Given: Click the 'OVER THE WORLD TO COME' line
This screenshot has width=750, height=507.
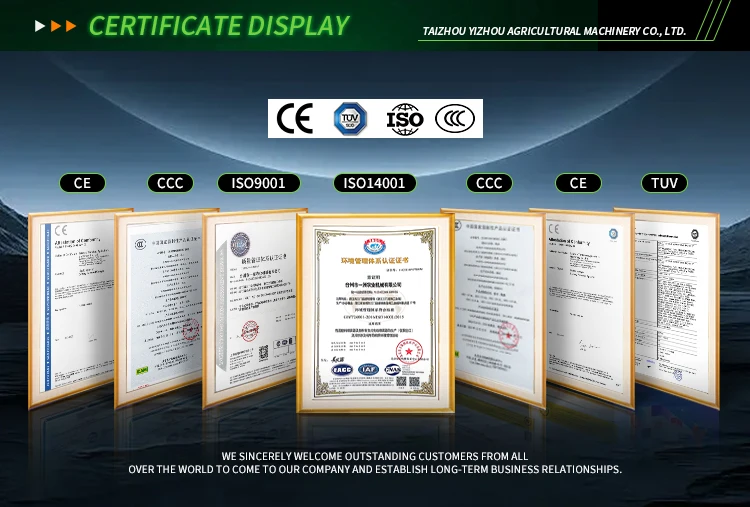Looking at the screenshot, I should click(375, 469).
